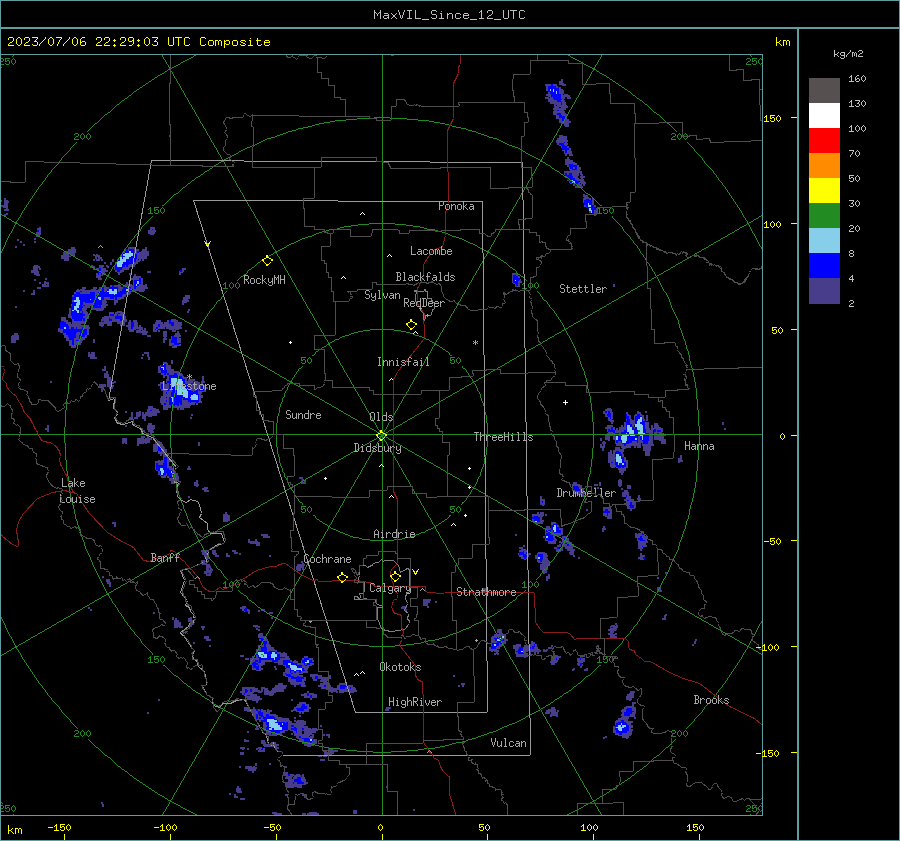Image resolution: width=900 pixels, height=841 pixels.
Task: Click the yellow diamond marker below RedDeer
Action: (411, 325)
